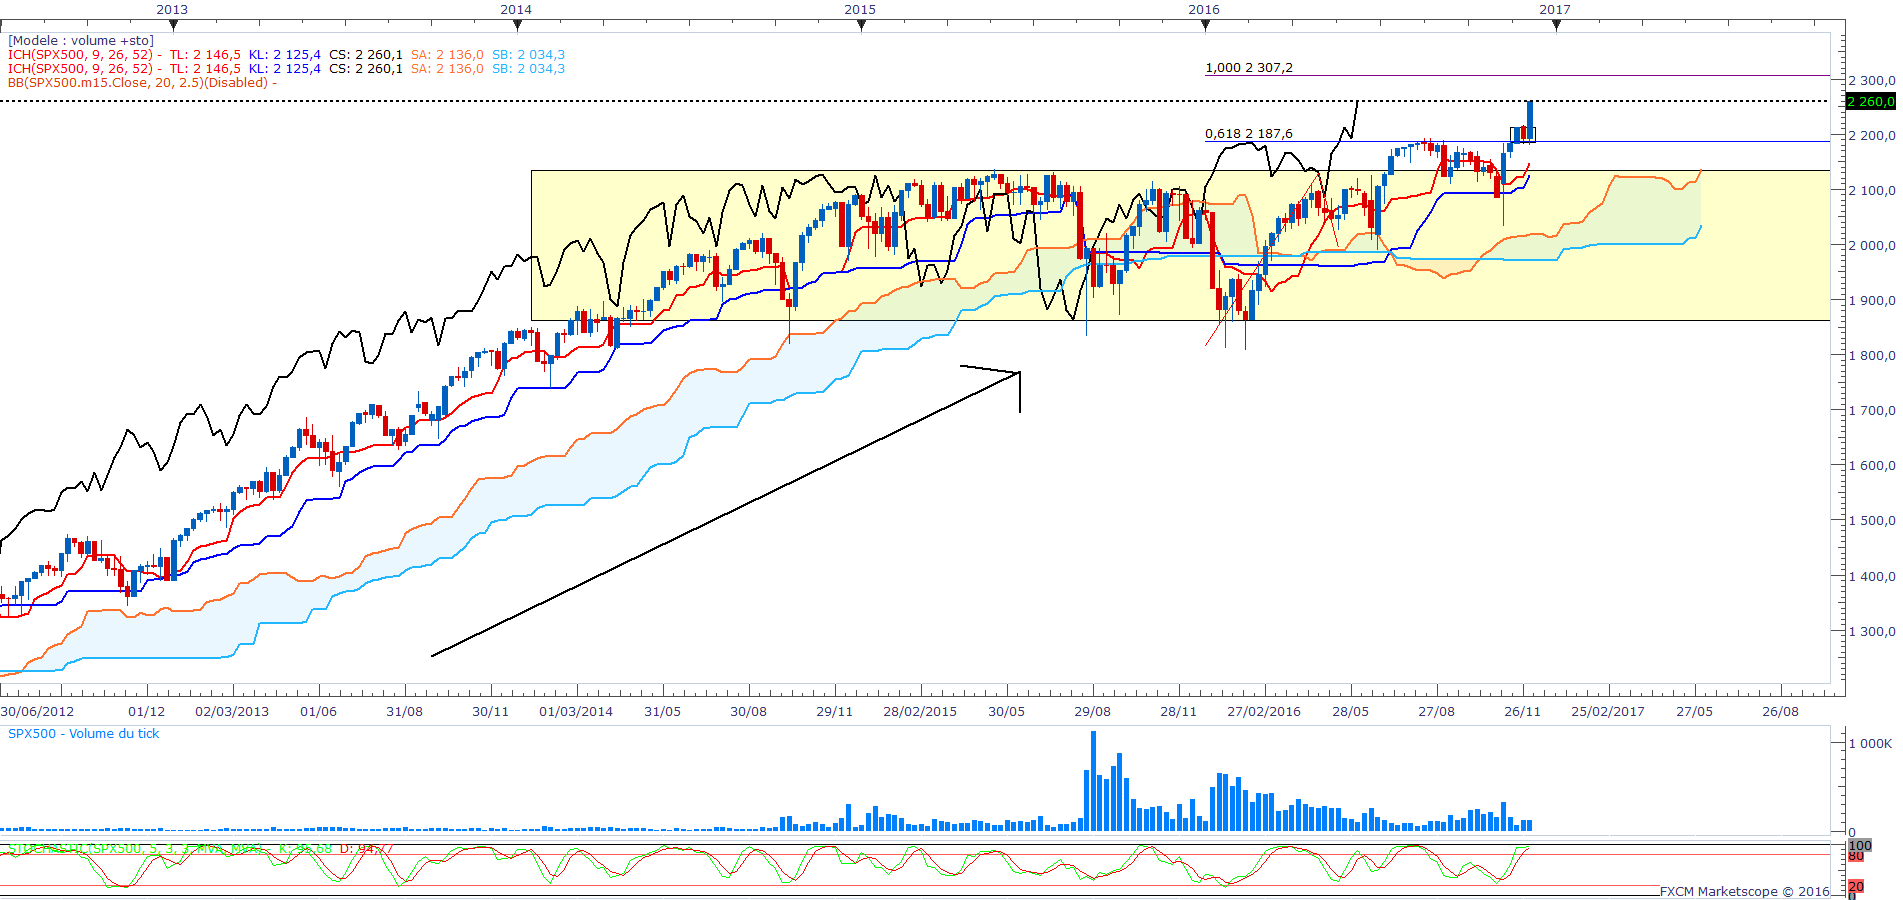This screenshot has height=900, width=1903.
Task: Click the 28/02/2015 date axis label
Action: click(920, 712)
